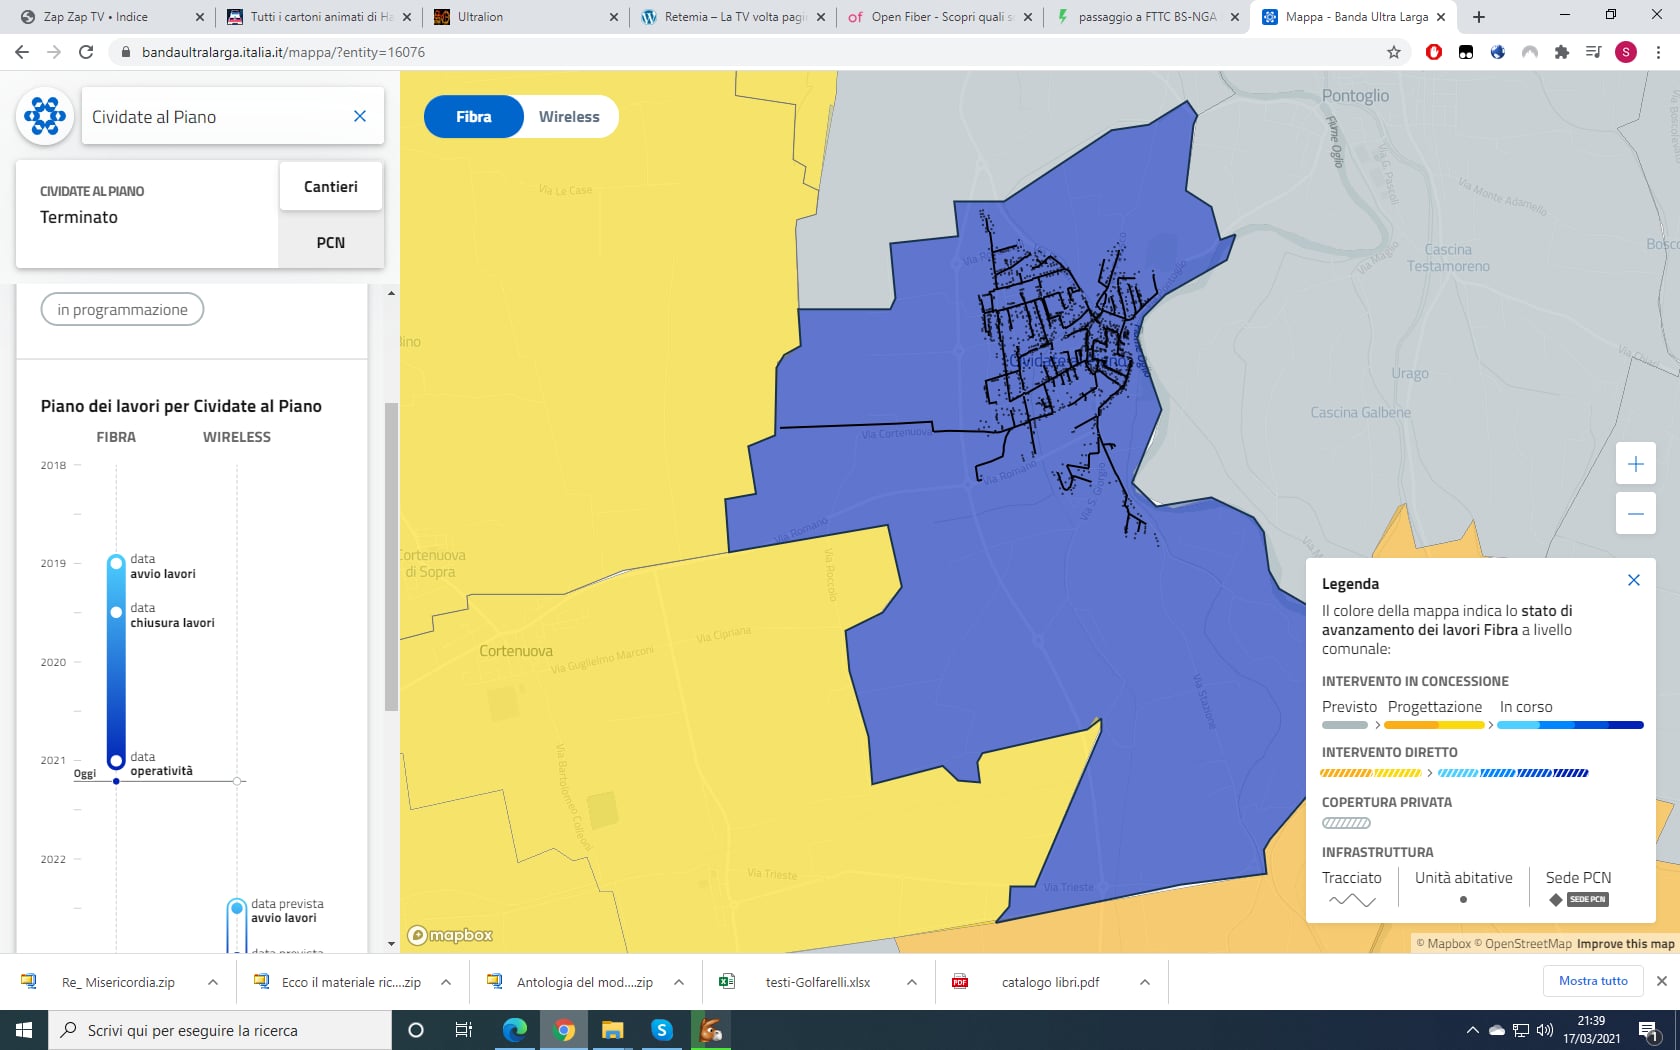Open the Cantieri tab
Screen dimensions: 1680x1050
pyautogui.click(x=330, y=187)
